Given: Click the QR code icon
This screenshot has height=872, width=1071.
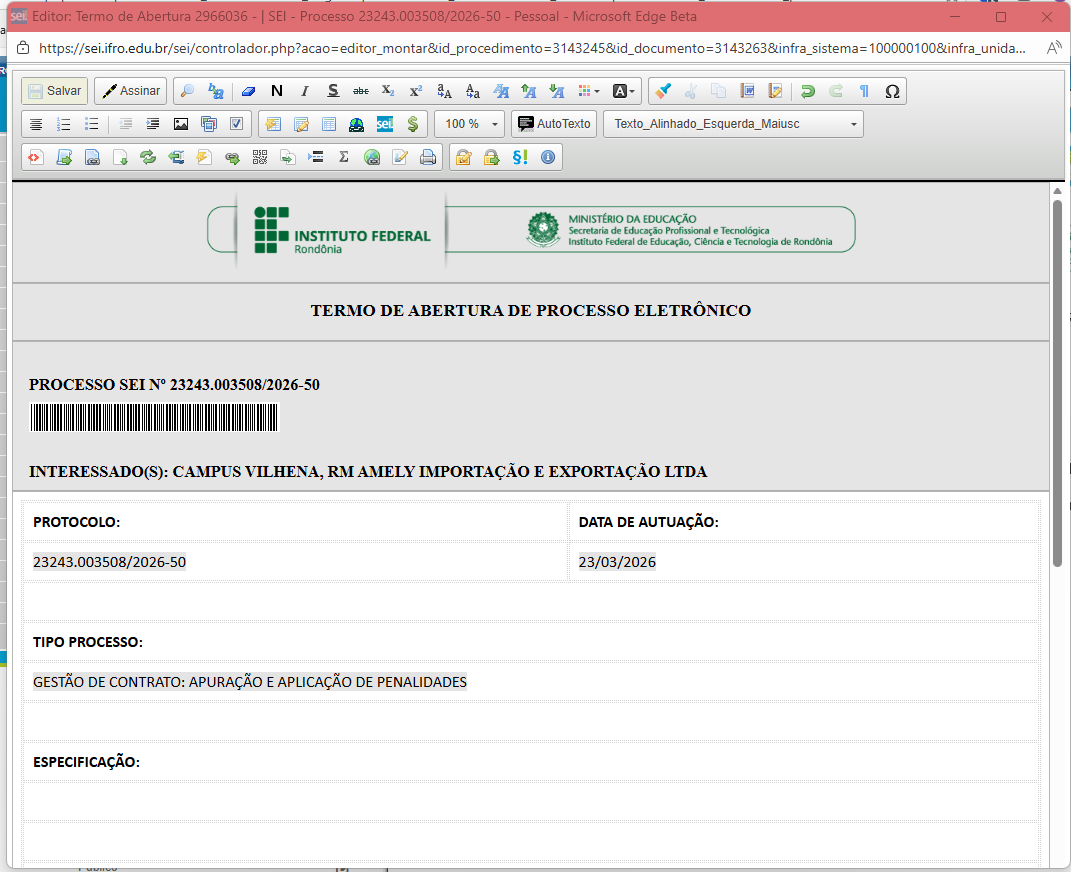Looking at the screenshot, I should click(x=260, y=157).
